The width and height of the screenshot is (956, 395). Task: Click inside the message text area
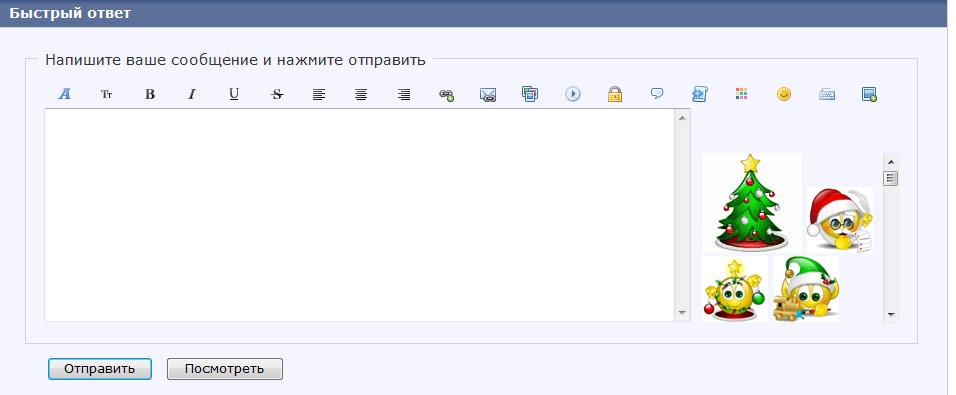tap(360, 215)
